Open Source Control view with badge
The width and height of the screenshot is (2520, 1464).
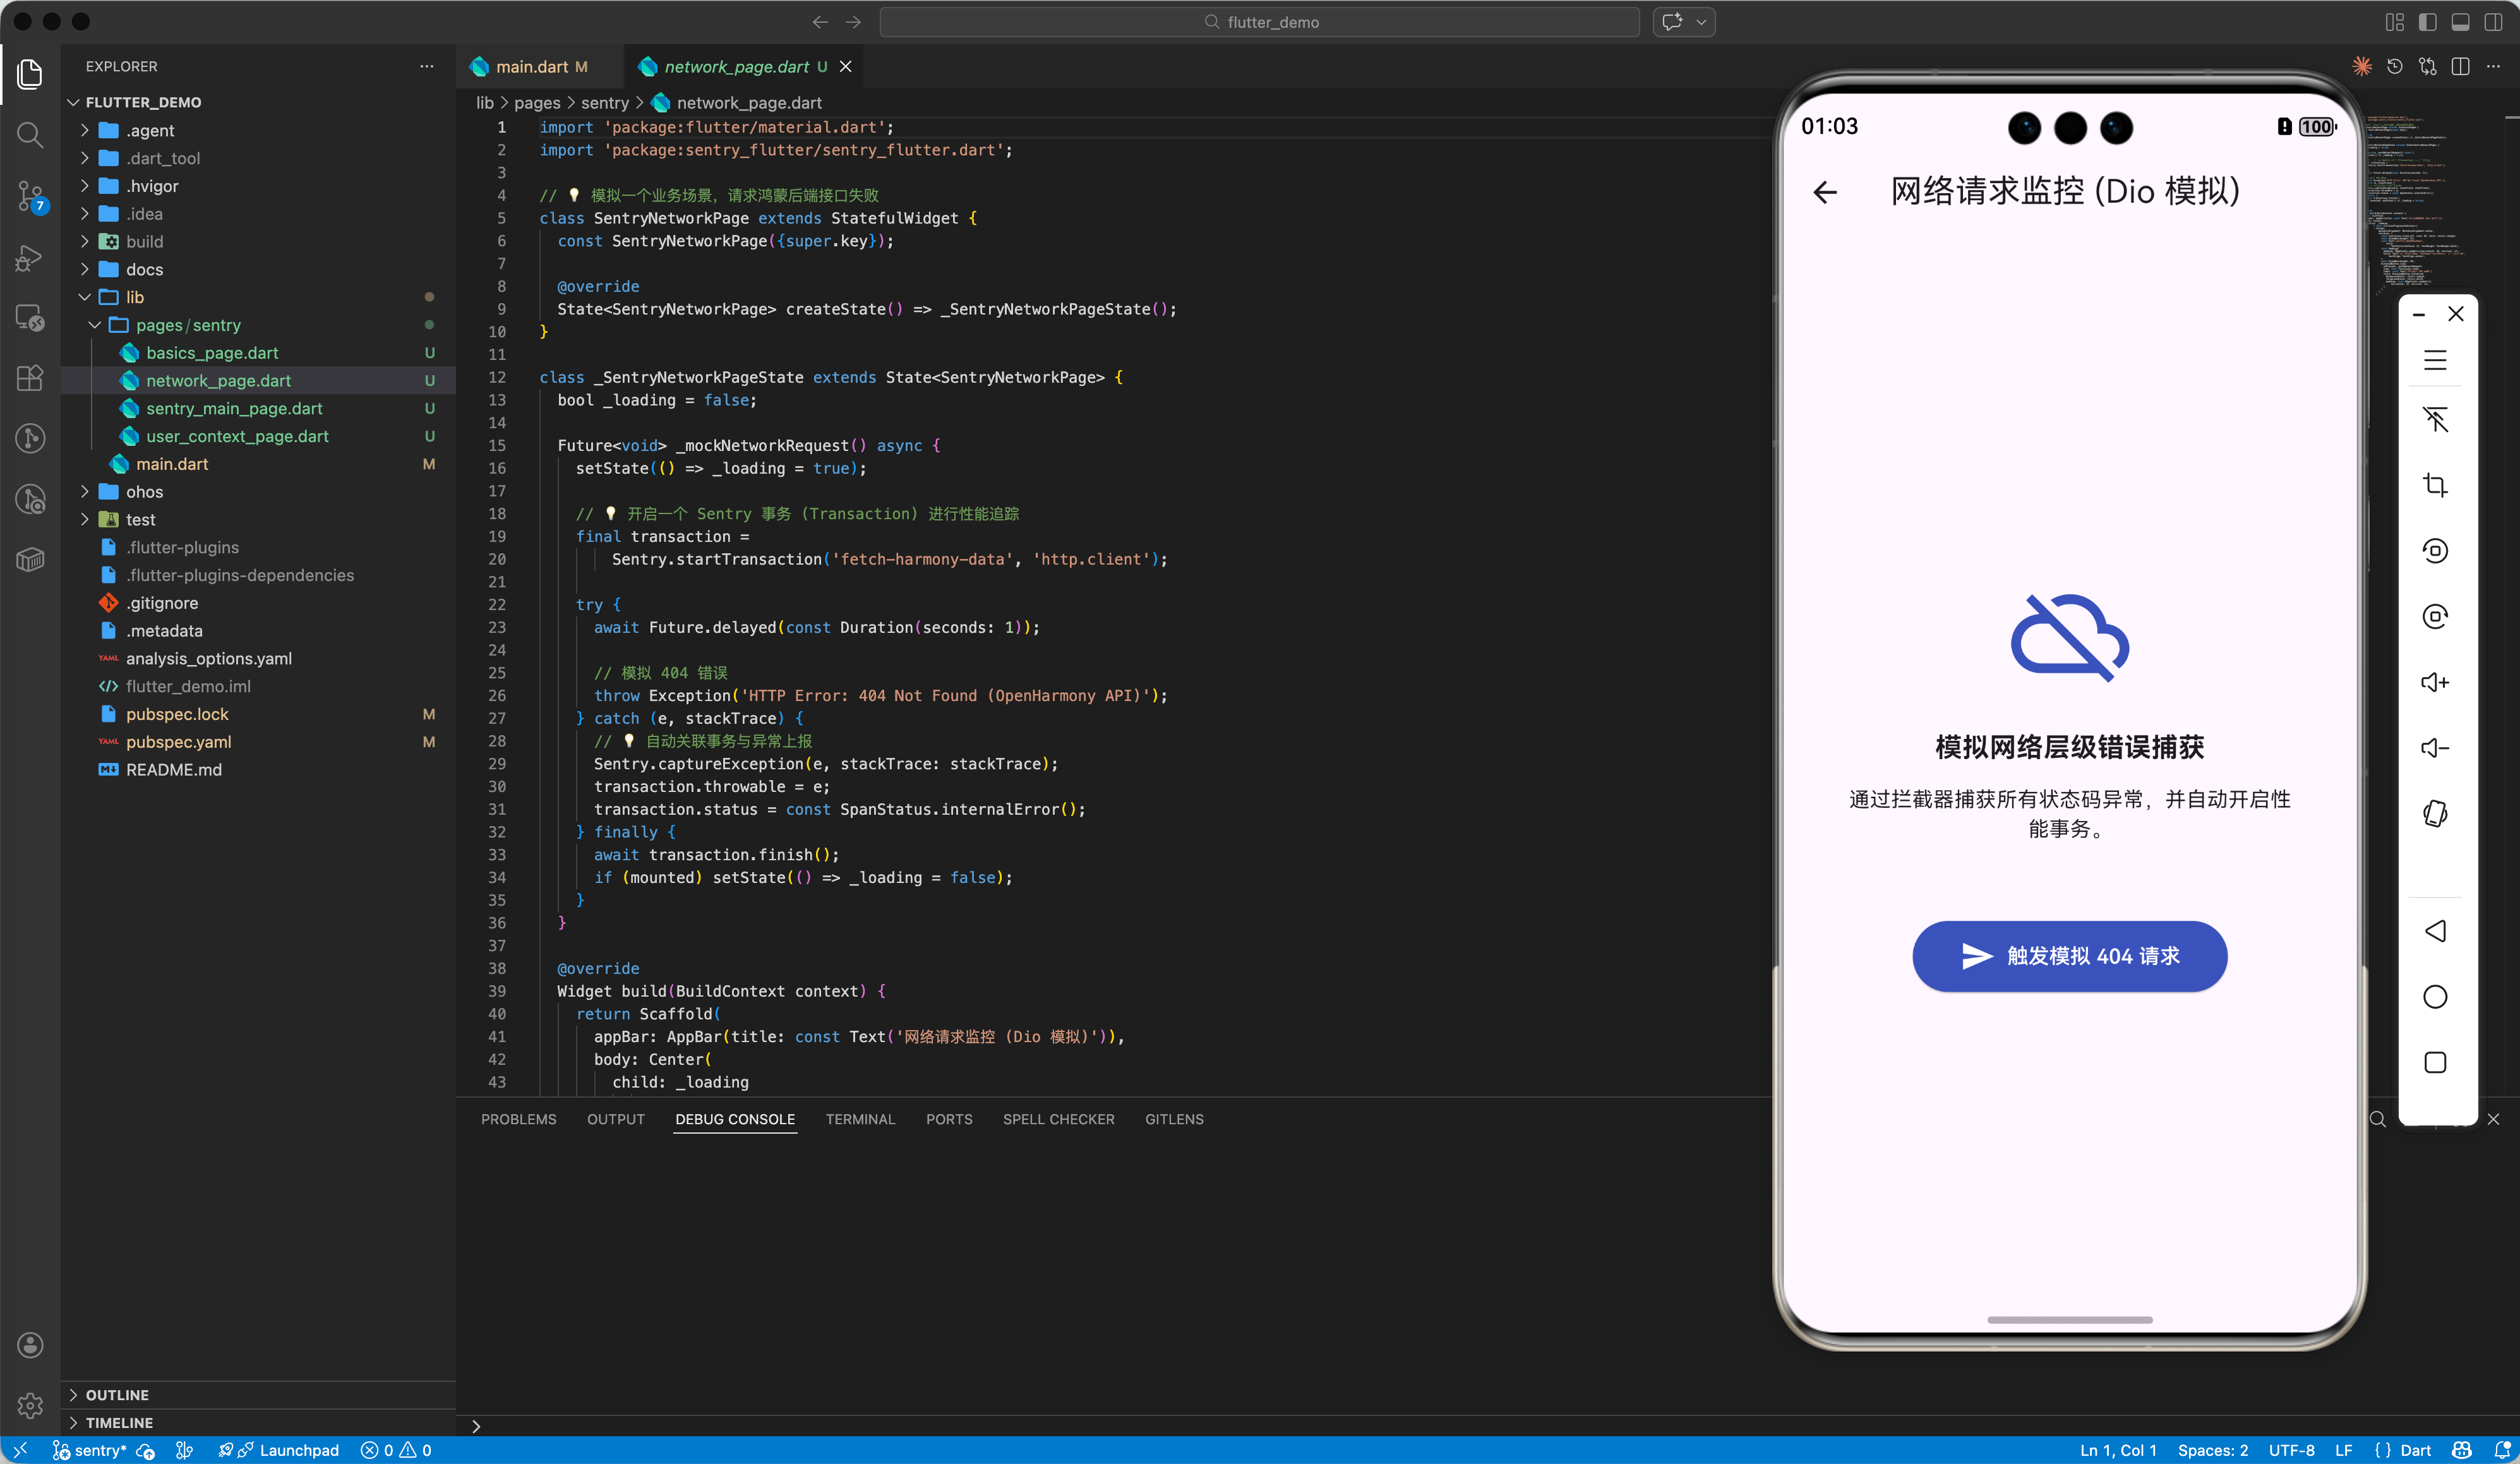[30, 196]
